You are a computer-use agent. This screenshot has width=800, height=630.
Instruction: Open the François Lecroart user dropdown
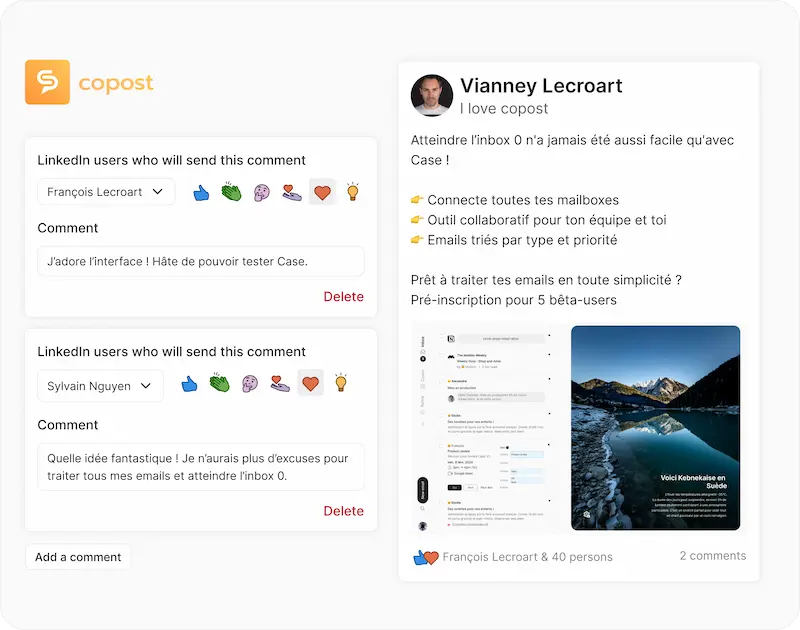pyautogui.click(x=105, y=190)
